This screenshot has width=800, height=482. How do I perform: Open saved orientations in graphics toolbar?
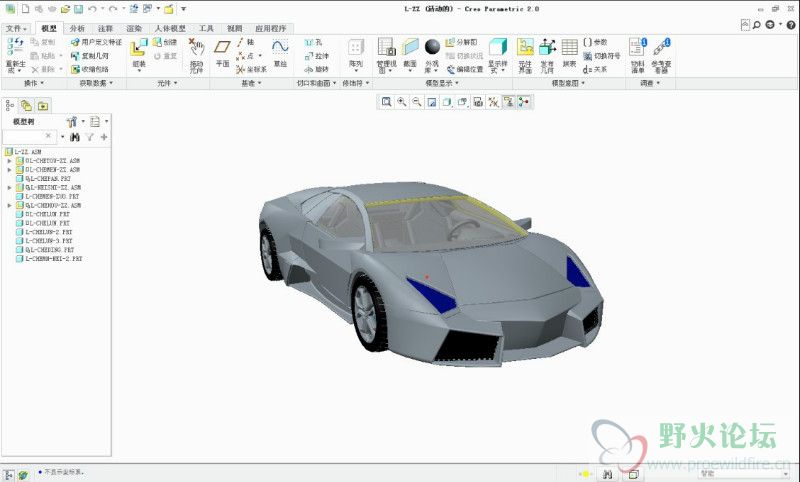tap(462, 102)
